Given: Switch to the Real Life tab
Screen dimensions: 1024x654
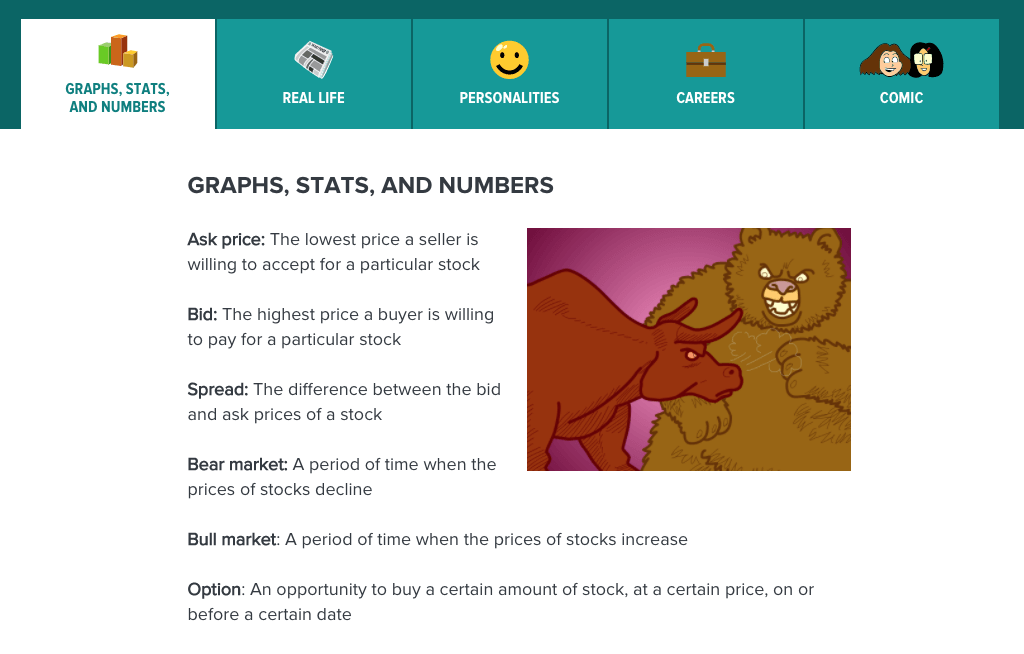Looking at the screenshot, I should click(313, 98).
